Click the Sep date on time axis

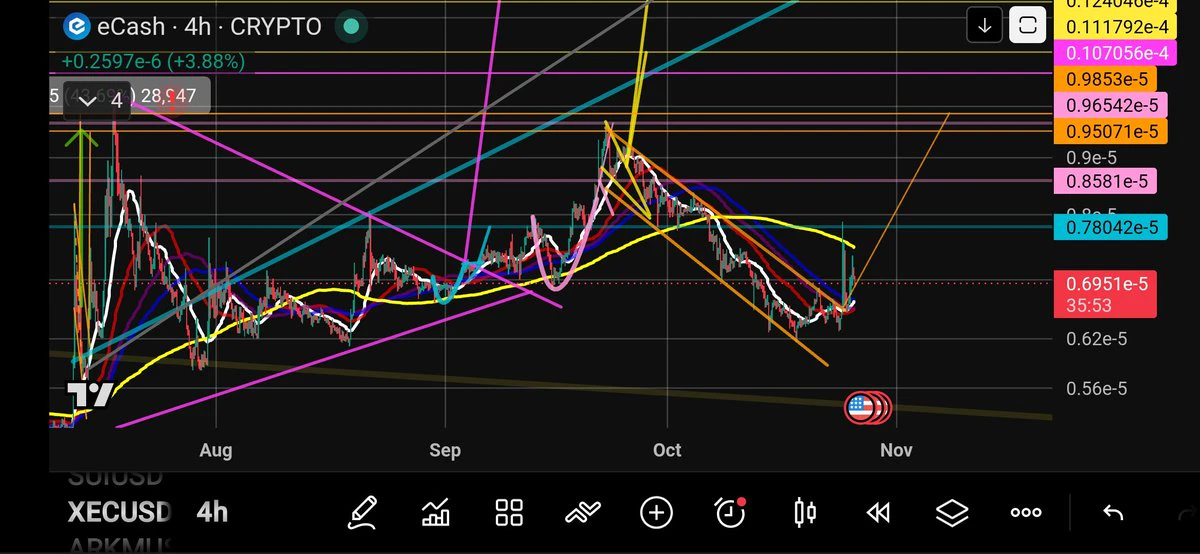[x=445, y=450]
